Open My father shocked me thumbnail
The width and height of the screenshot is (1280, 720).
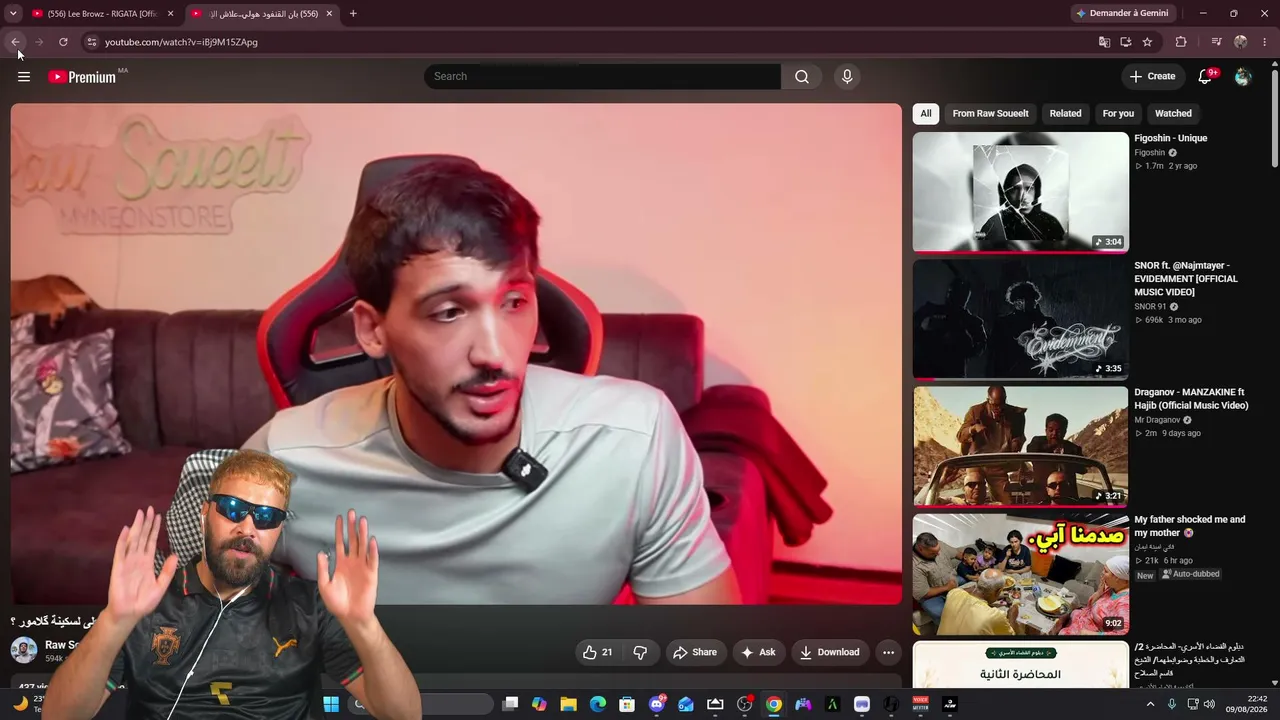1020,573
